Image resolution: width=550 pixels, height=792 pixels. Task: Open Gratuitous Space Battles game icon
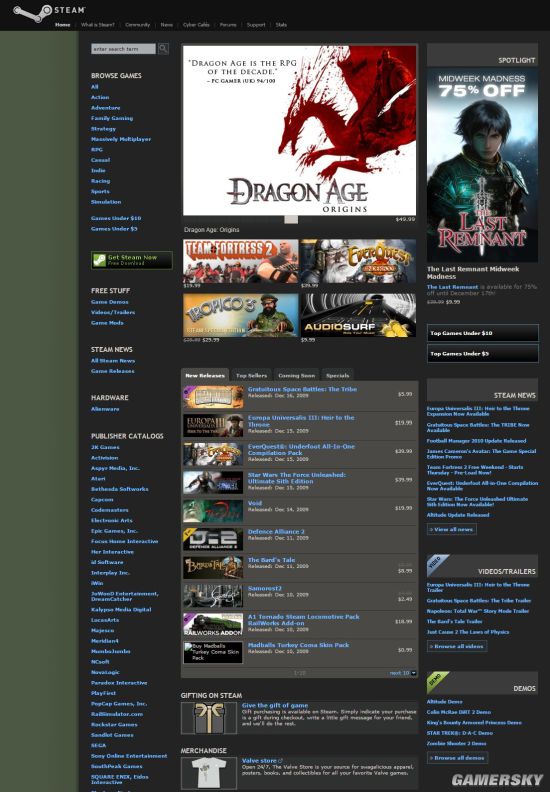point(213,397)
